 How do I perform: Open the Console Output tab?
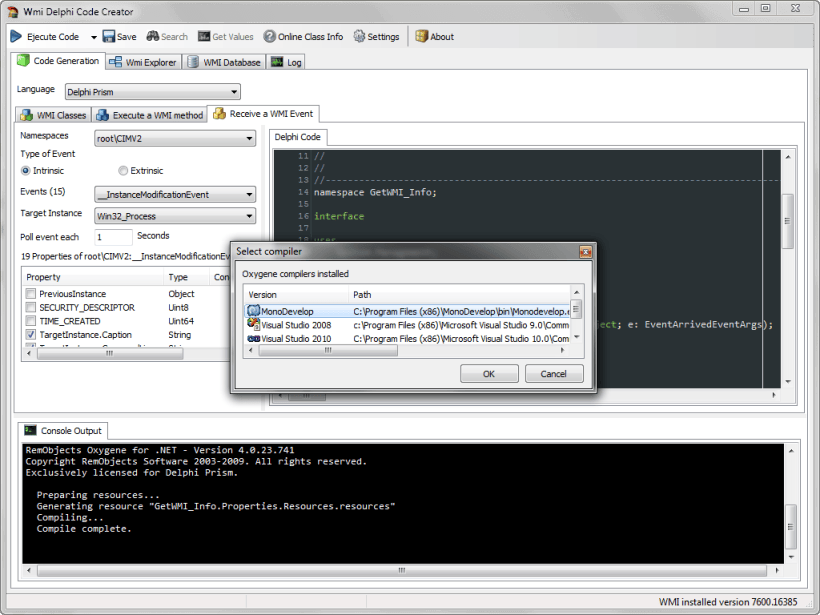[63, 431]
